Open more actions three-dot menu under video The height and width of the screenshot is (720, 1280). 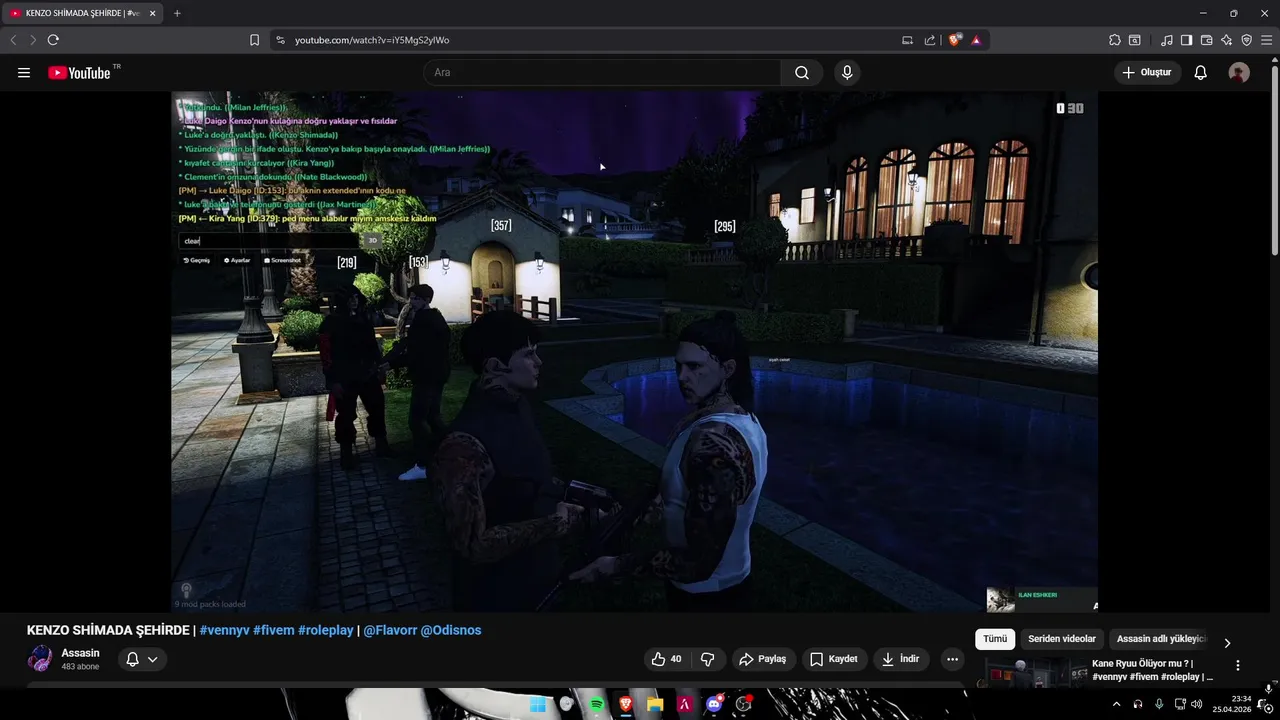[952, 659]
